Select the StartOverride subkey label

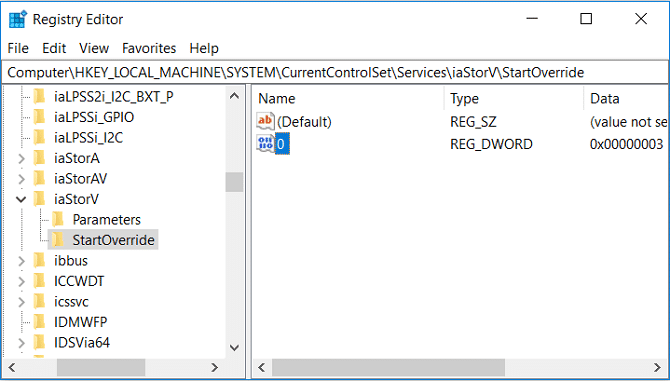[x=113, y=240]
